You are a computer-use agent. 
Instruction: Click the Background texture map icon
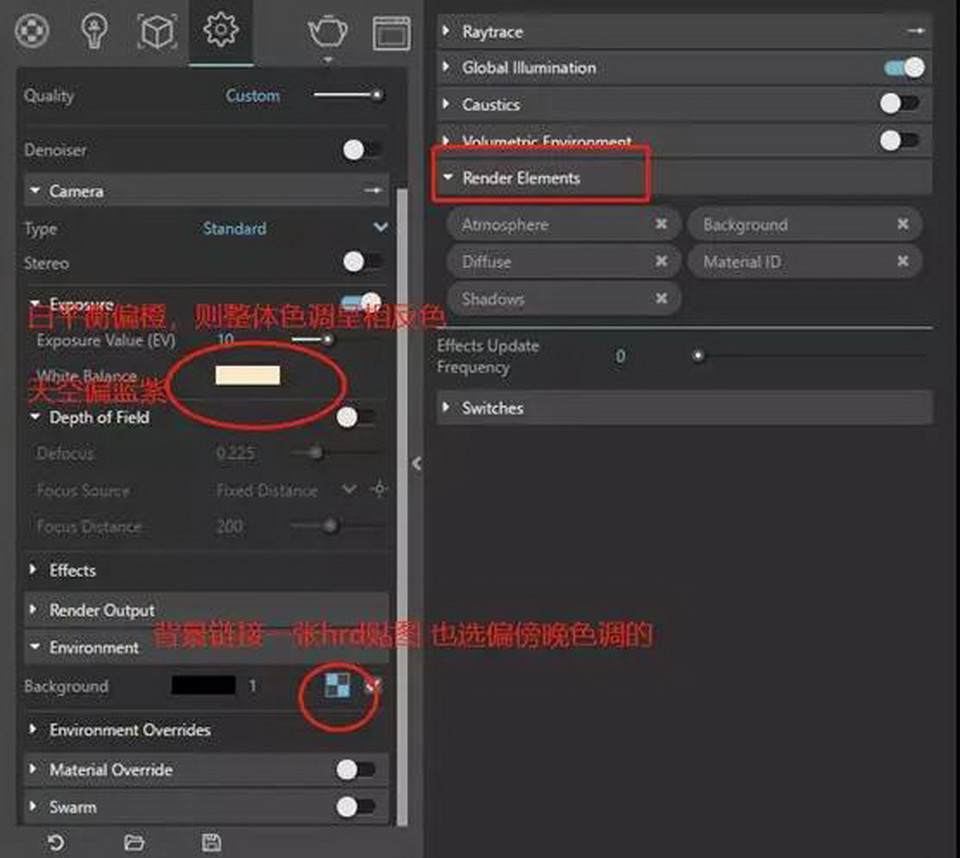coord(338,687)
